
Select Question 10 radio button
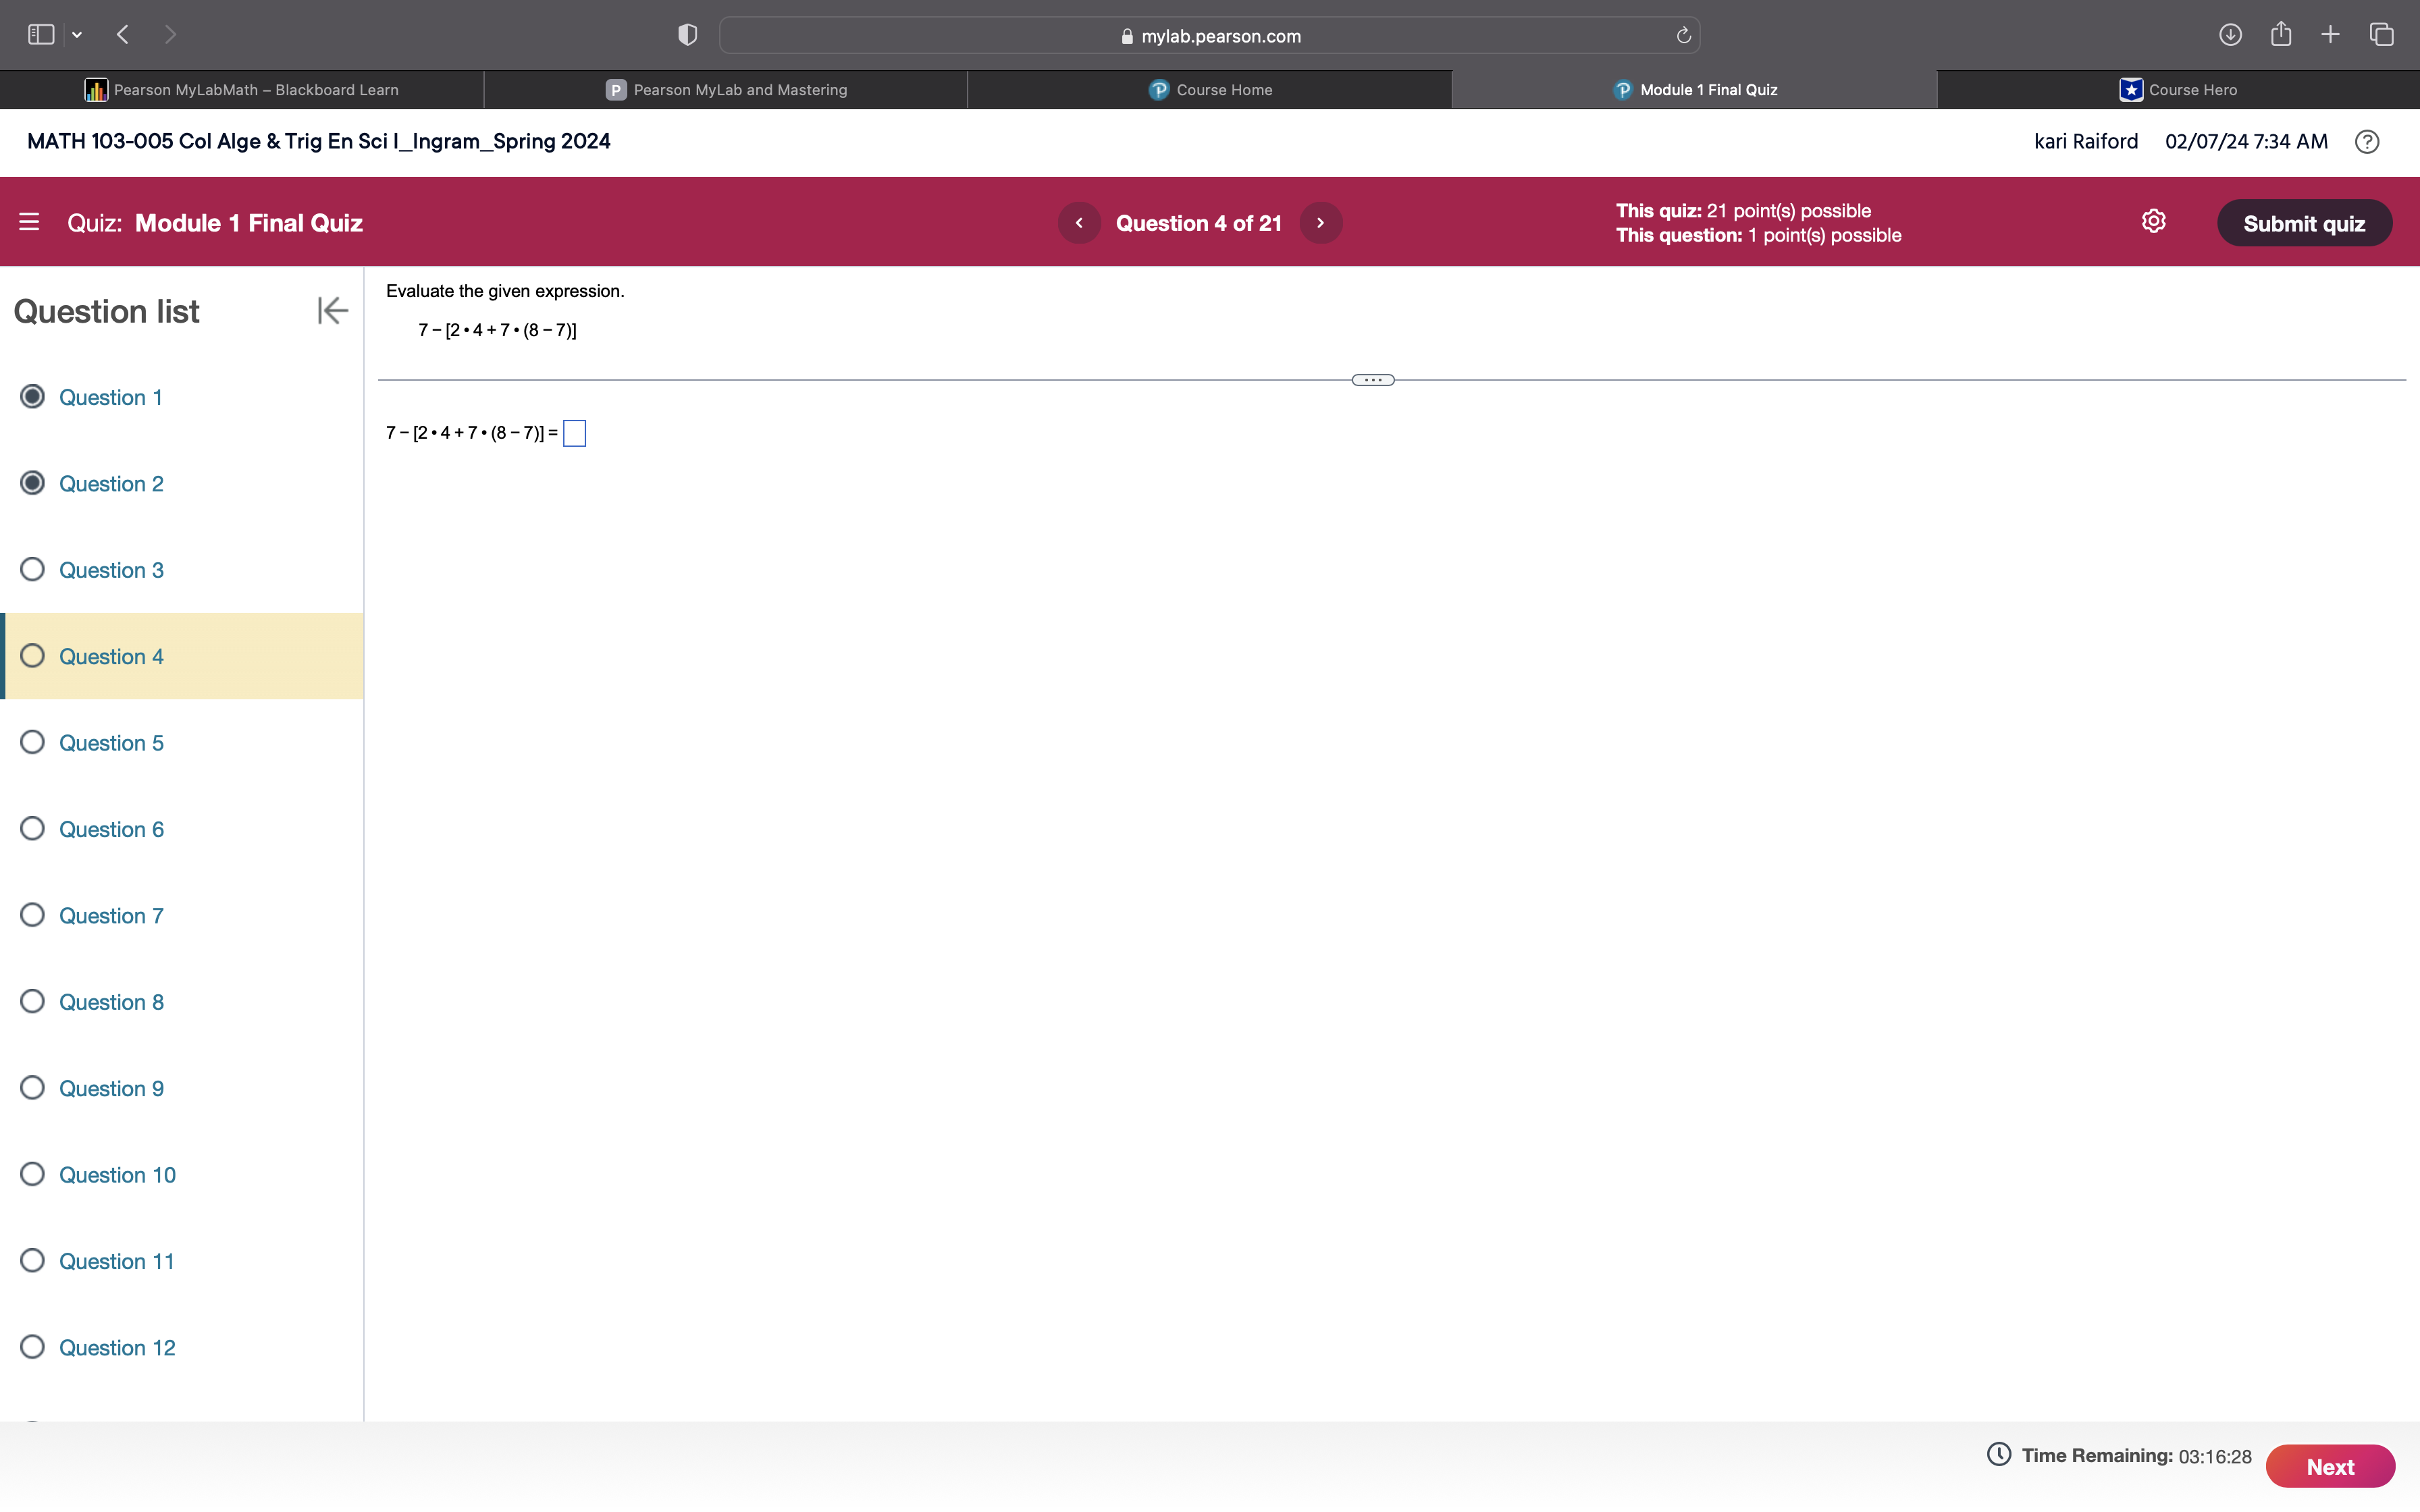[x=33, y=1174]
